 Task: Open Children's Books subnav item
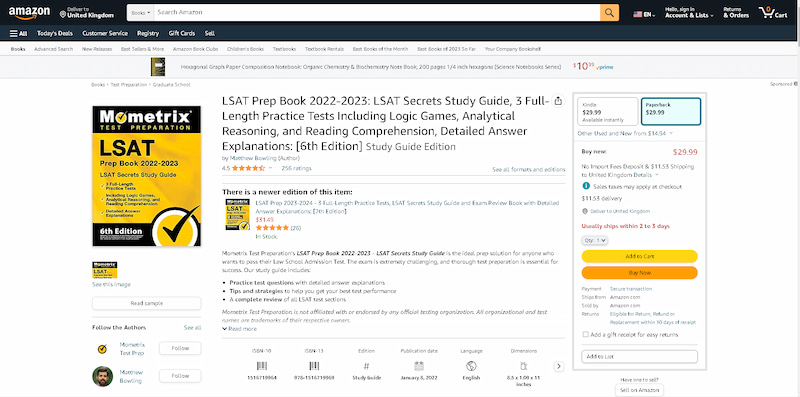(245, 49)
